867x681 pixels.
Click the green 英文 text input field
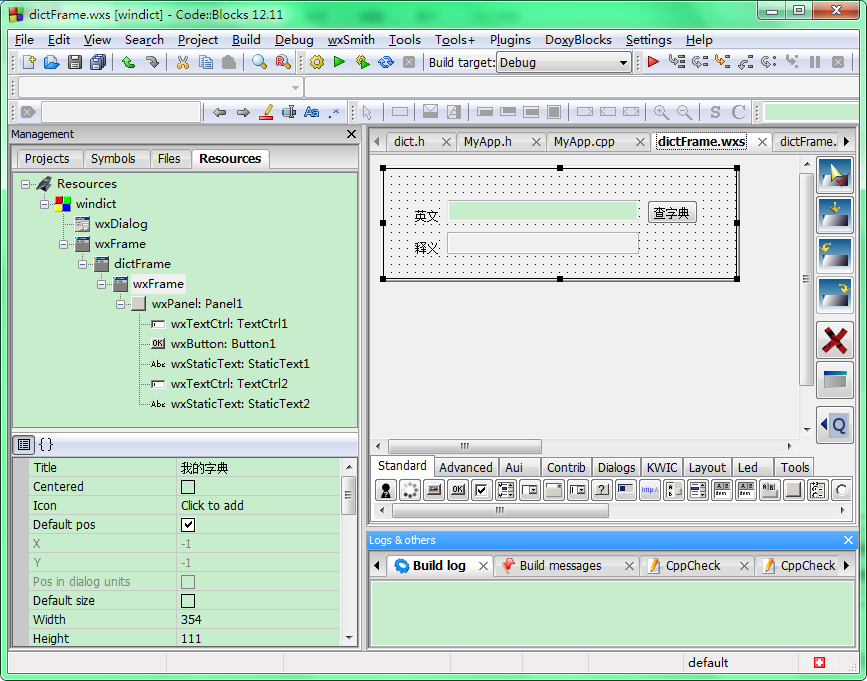[x=542, y=211]
